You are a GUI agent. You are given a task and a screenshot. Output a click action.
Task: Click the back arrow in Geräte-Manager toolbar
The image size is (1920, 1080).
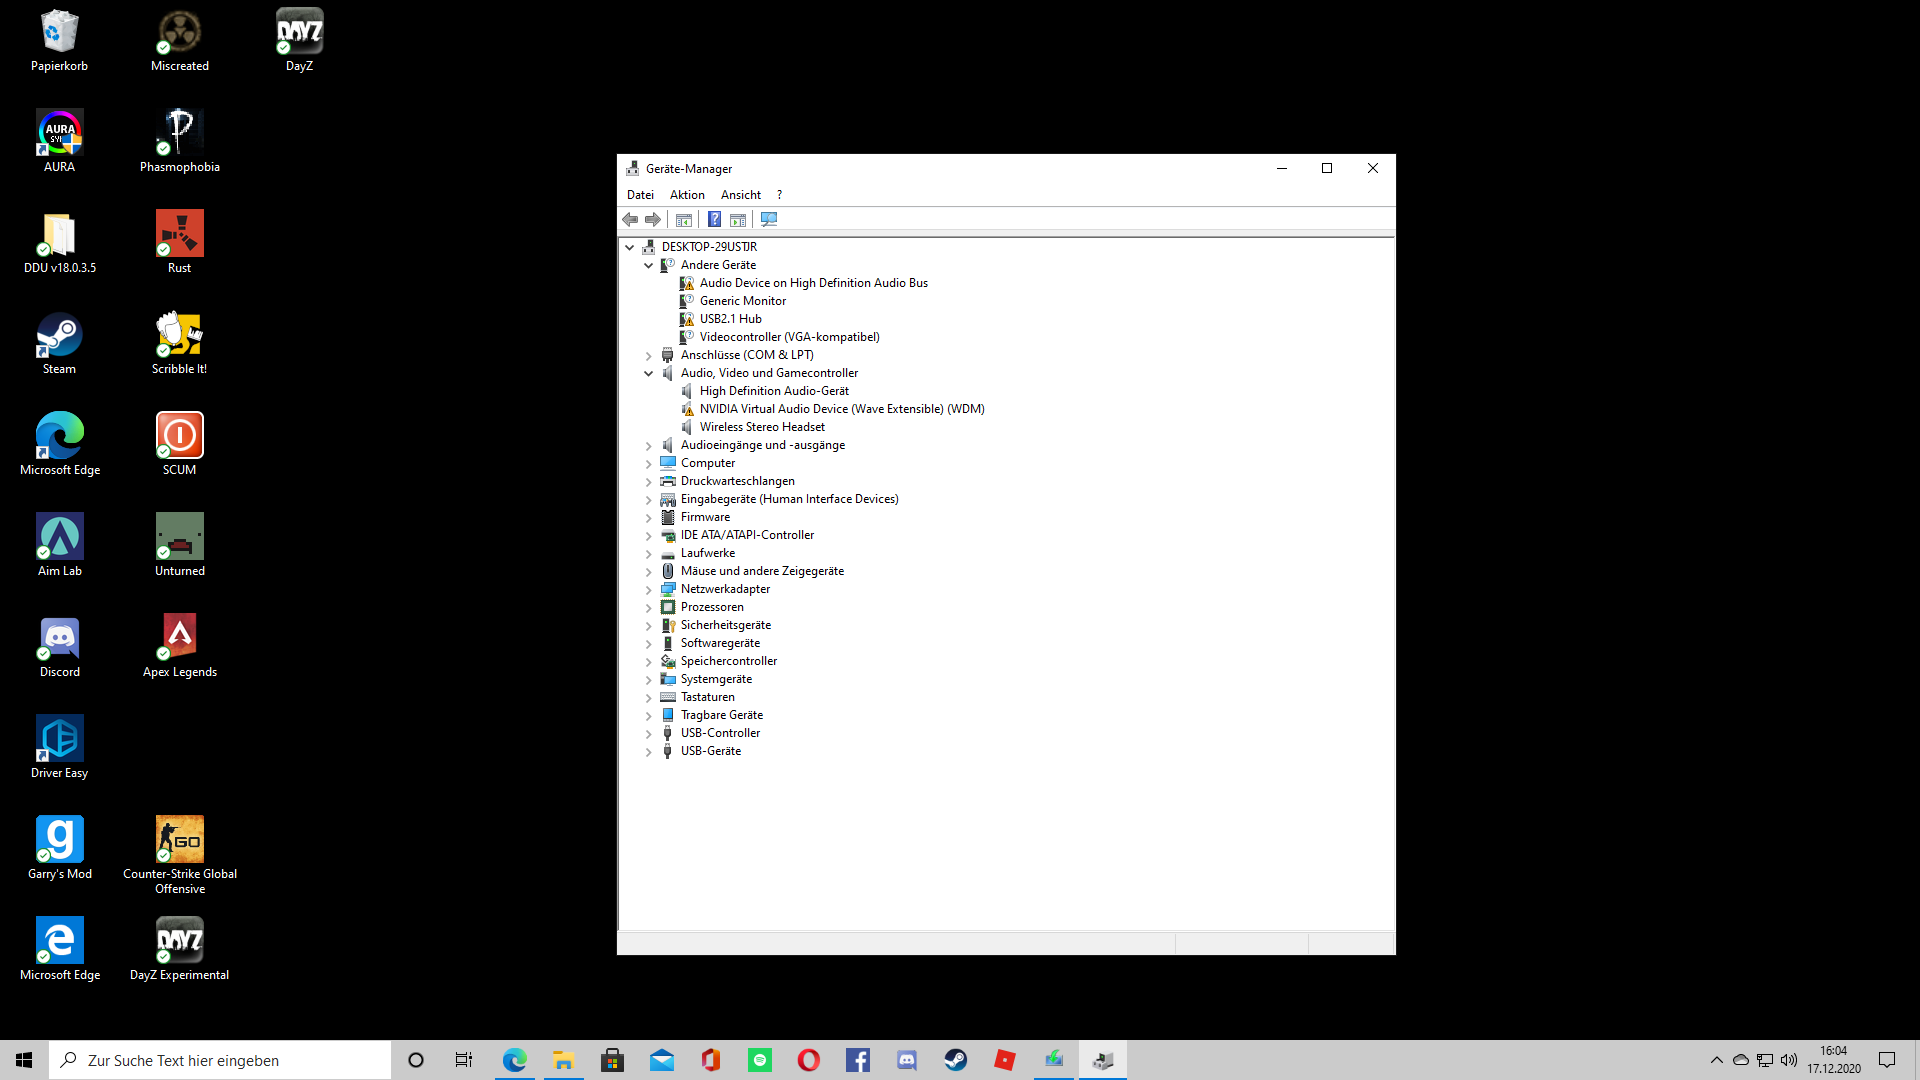(x=630, y=219)
